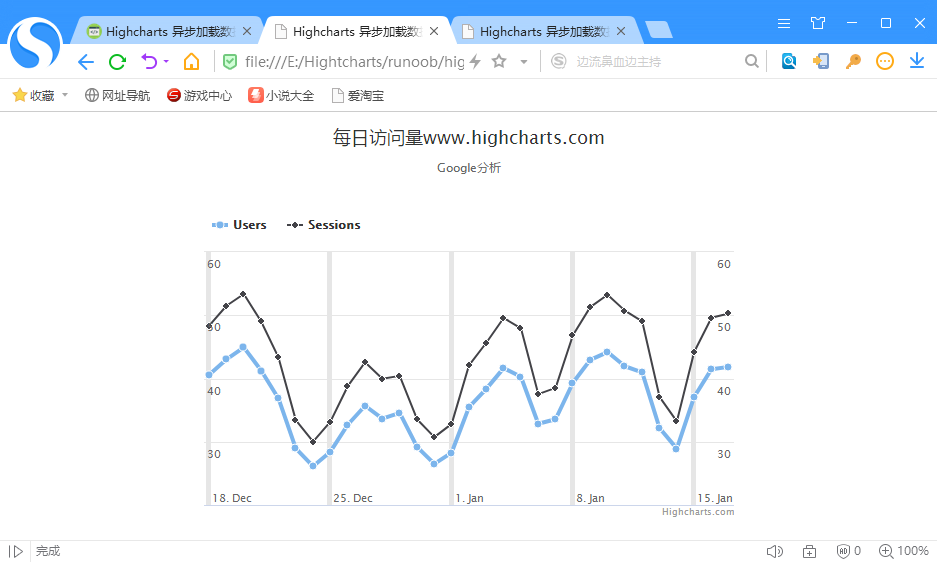Click the status bar toolbox icon

(809, 551)
